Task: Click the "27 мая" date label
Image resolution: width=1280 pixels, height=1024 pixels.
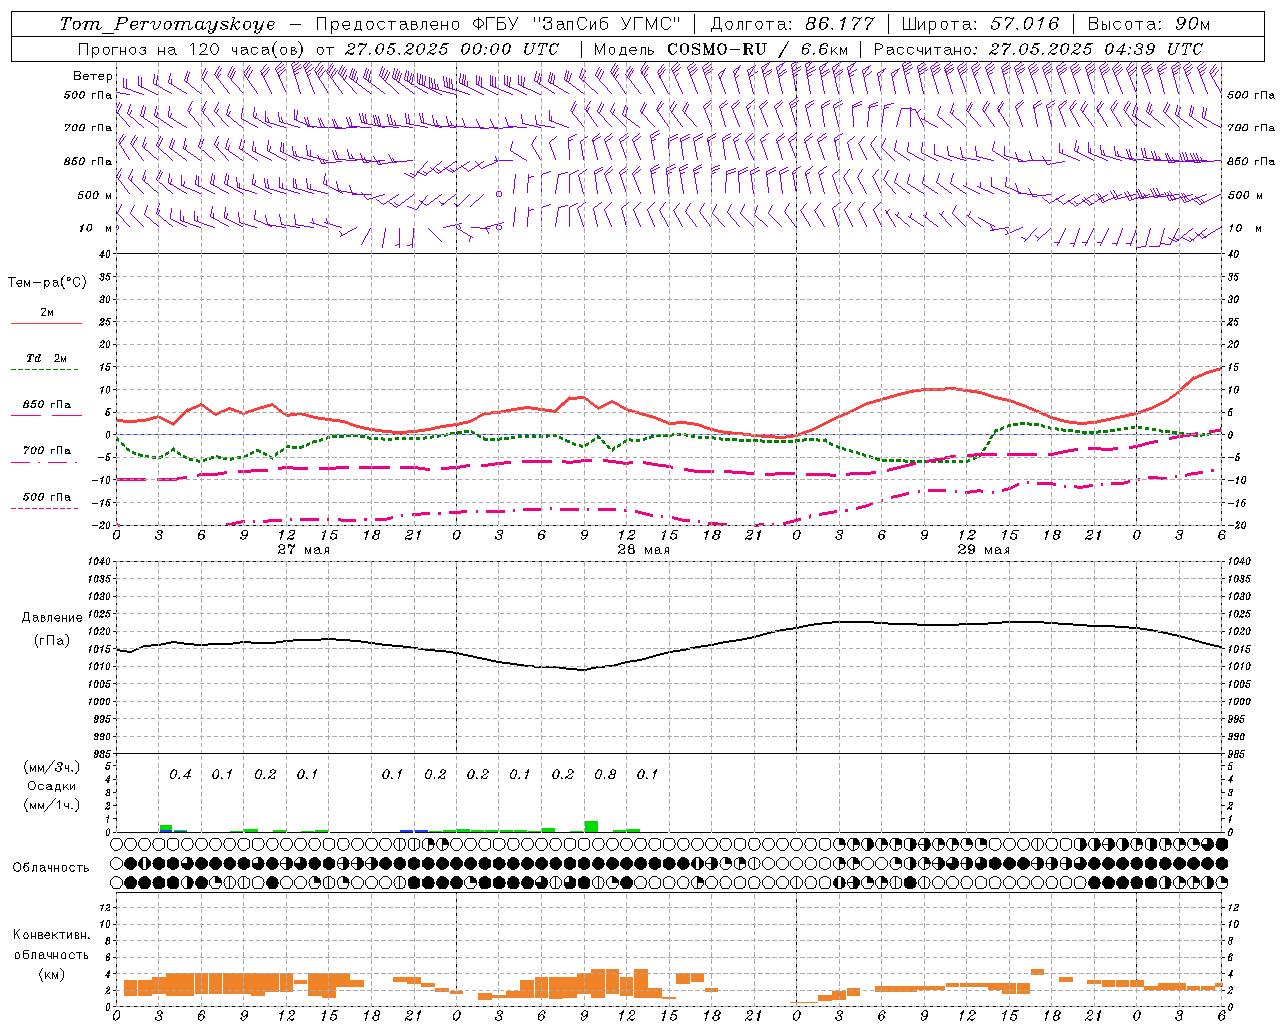Action: tap(304, 550)
